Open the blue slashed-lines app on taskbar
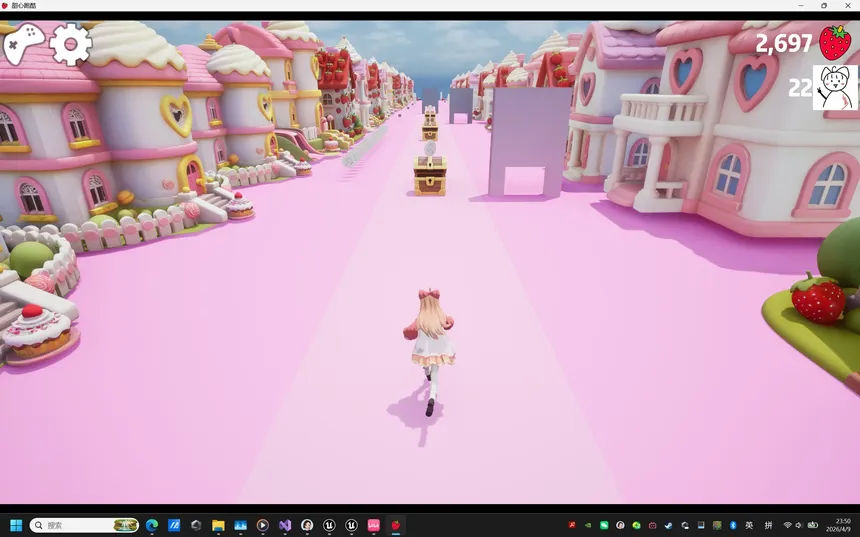 [174, 525]
